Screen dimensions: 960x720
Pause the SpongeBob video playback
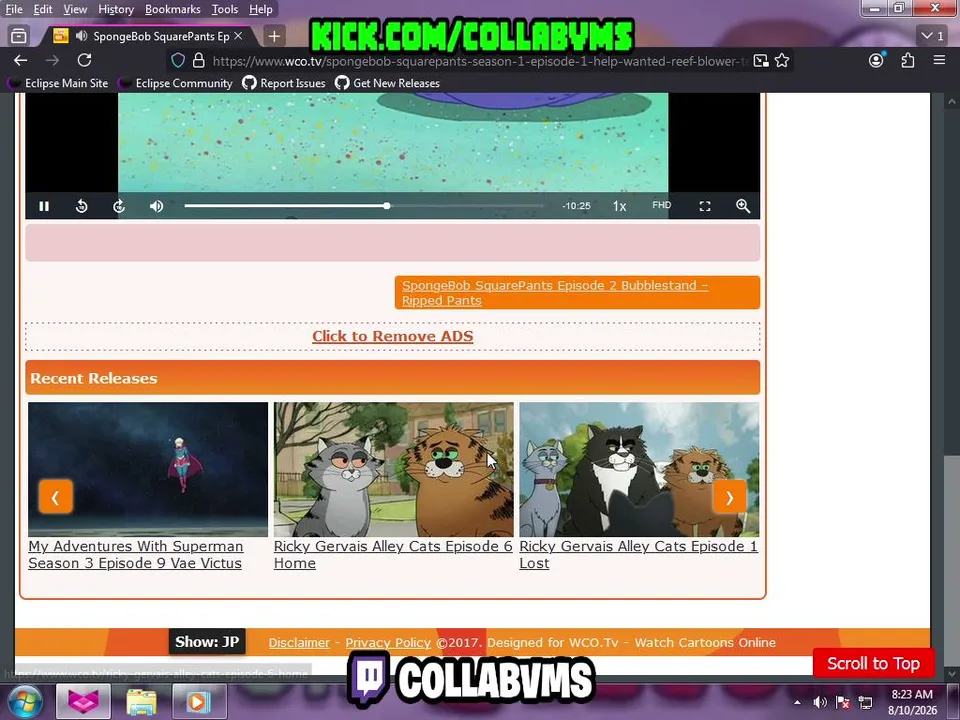44,206
